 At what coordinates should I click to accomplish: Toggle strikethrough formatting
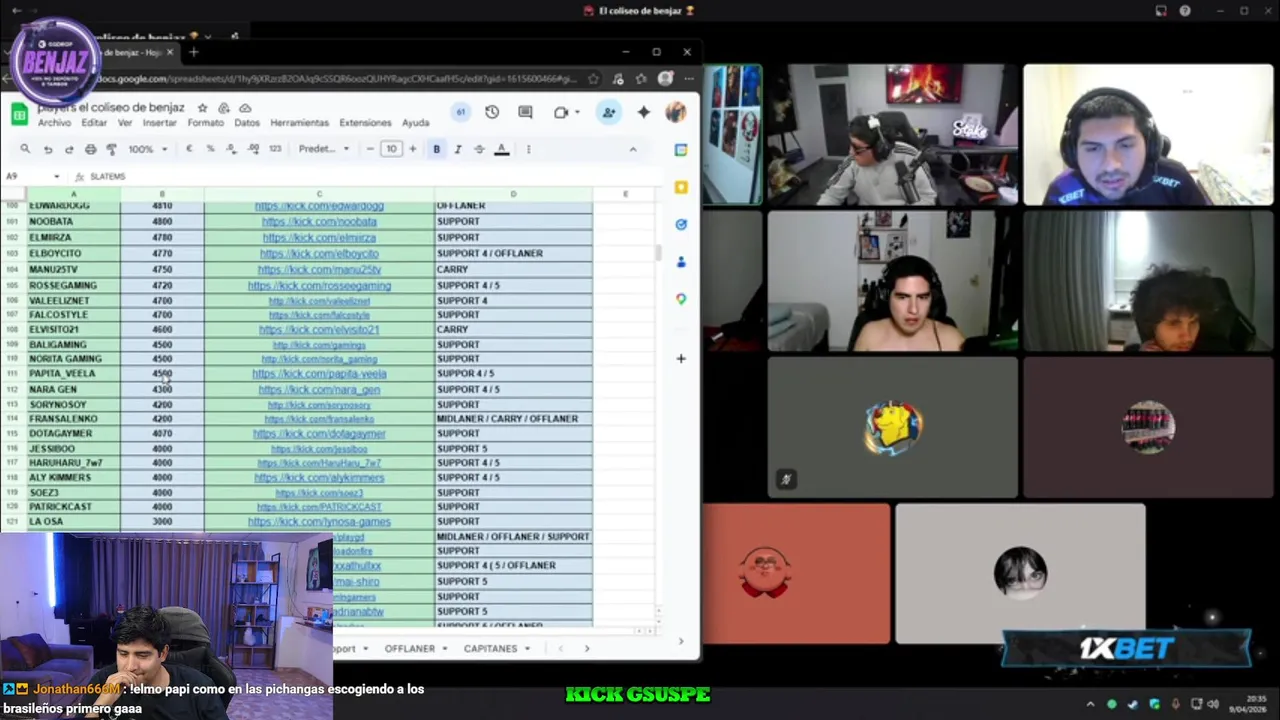point(479,149)
